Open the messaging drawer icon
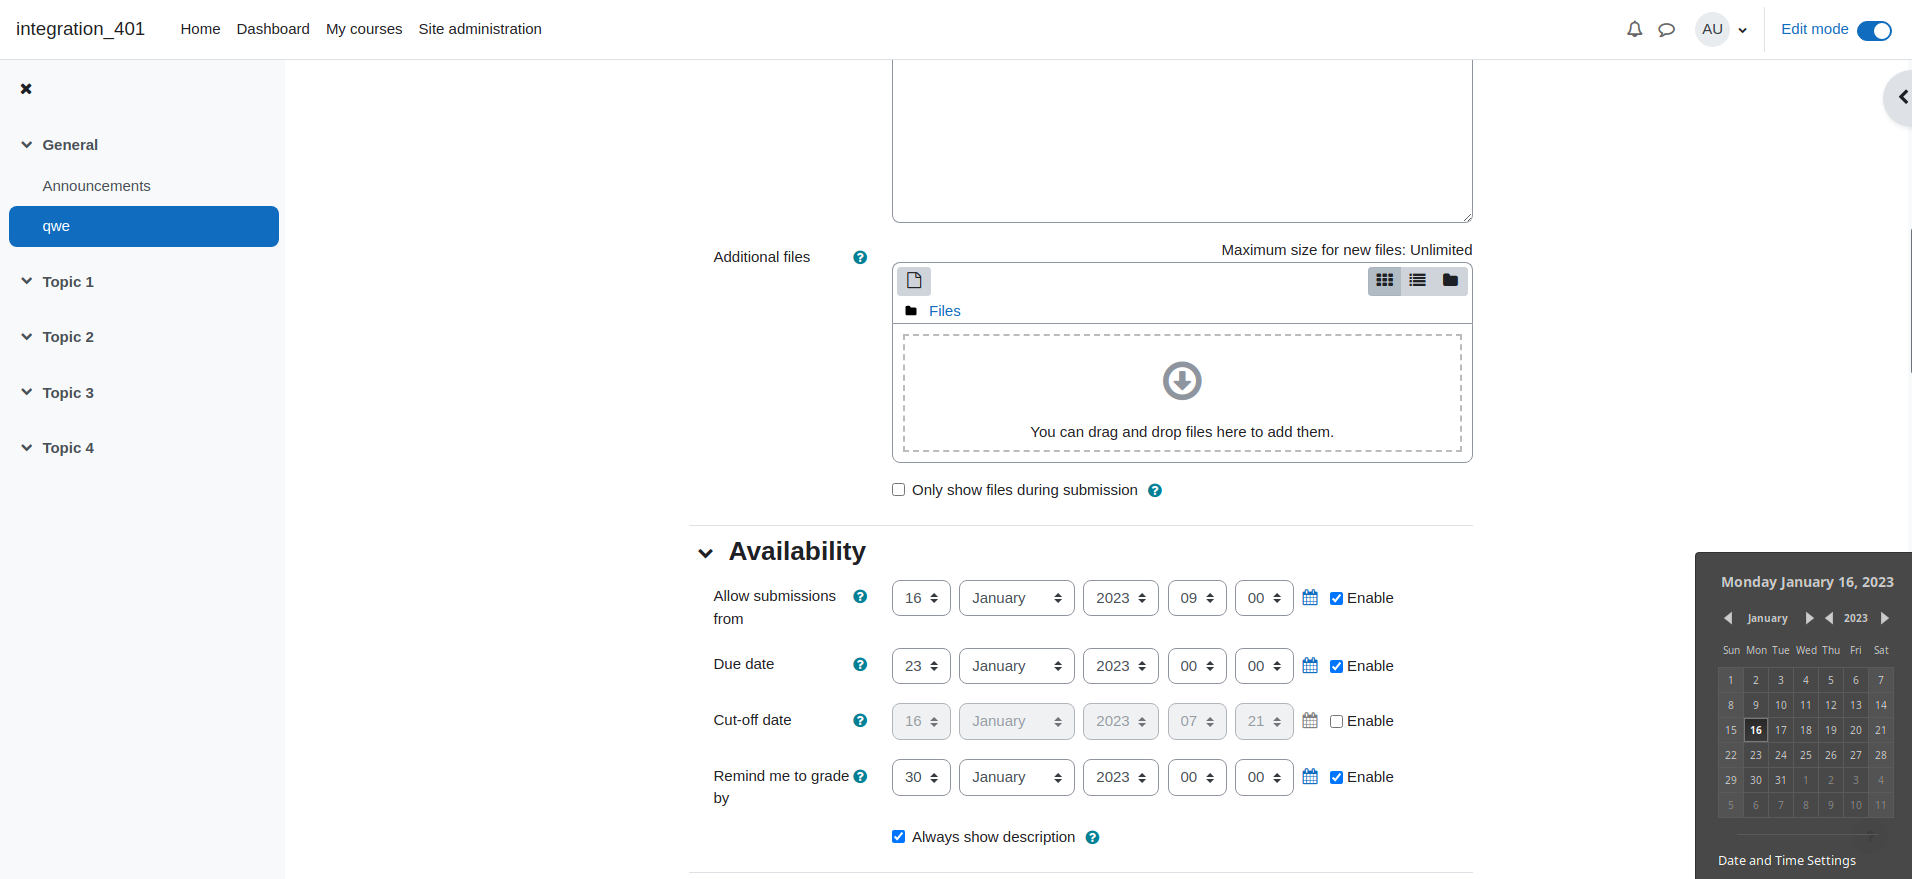The width and height of the screenshot is (1912, 879). coord(1666,29)
